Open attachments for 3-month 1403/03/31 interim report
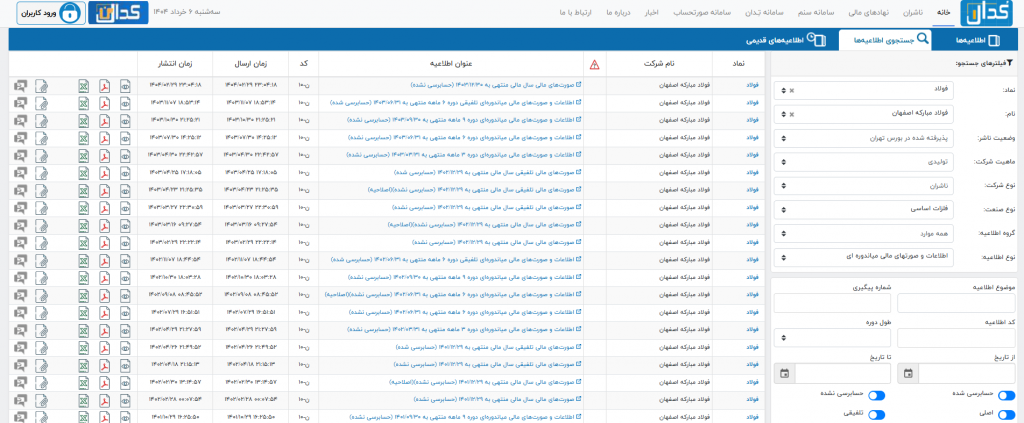 [41, 155]
